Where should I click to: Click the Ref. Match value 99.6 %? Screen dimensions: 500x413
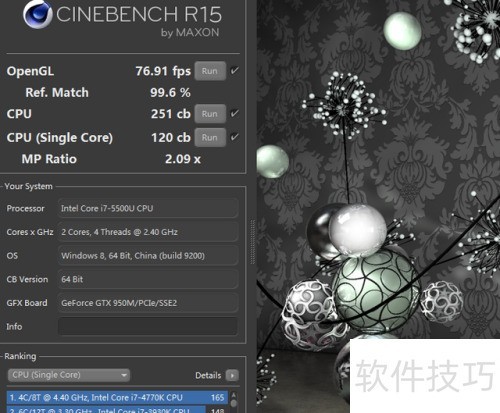coord(170,92)
